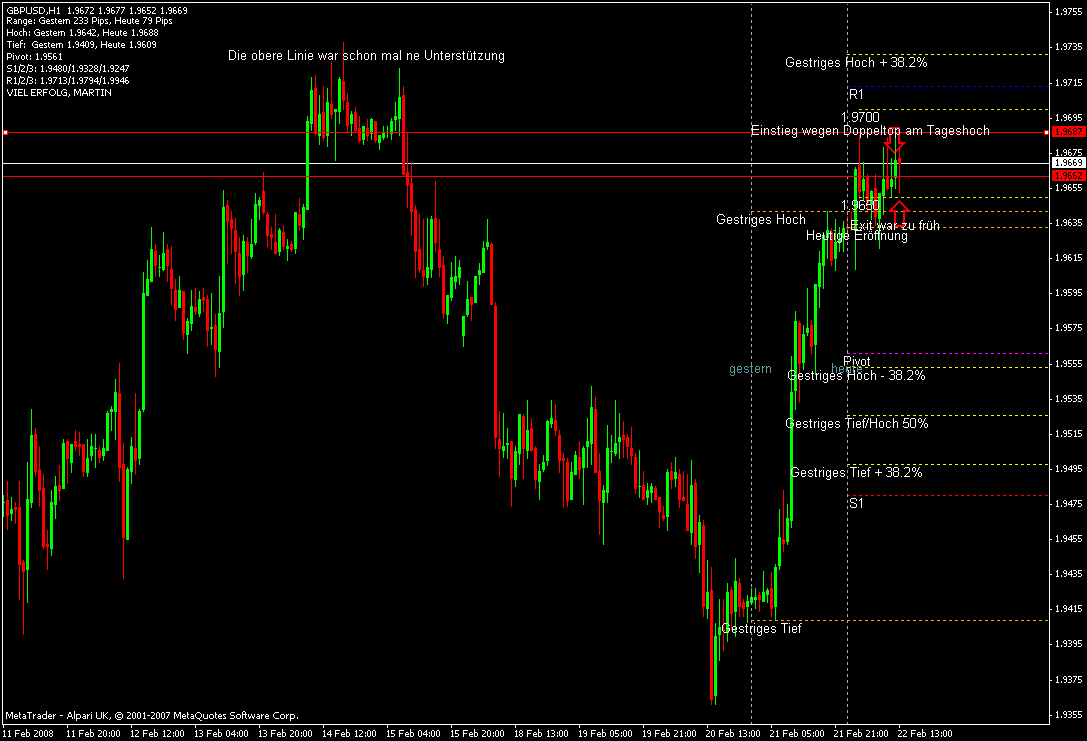The width and height of the screenshot is (1087, 741).
Task: Click the '14 Feb 12:00' time axis label
Action: [349, 733]
